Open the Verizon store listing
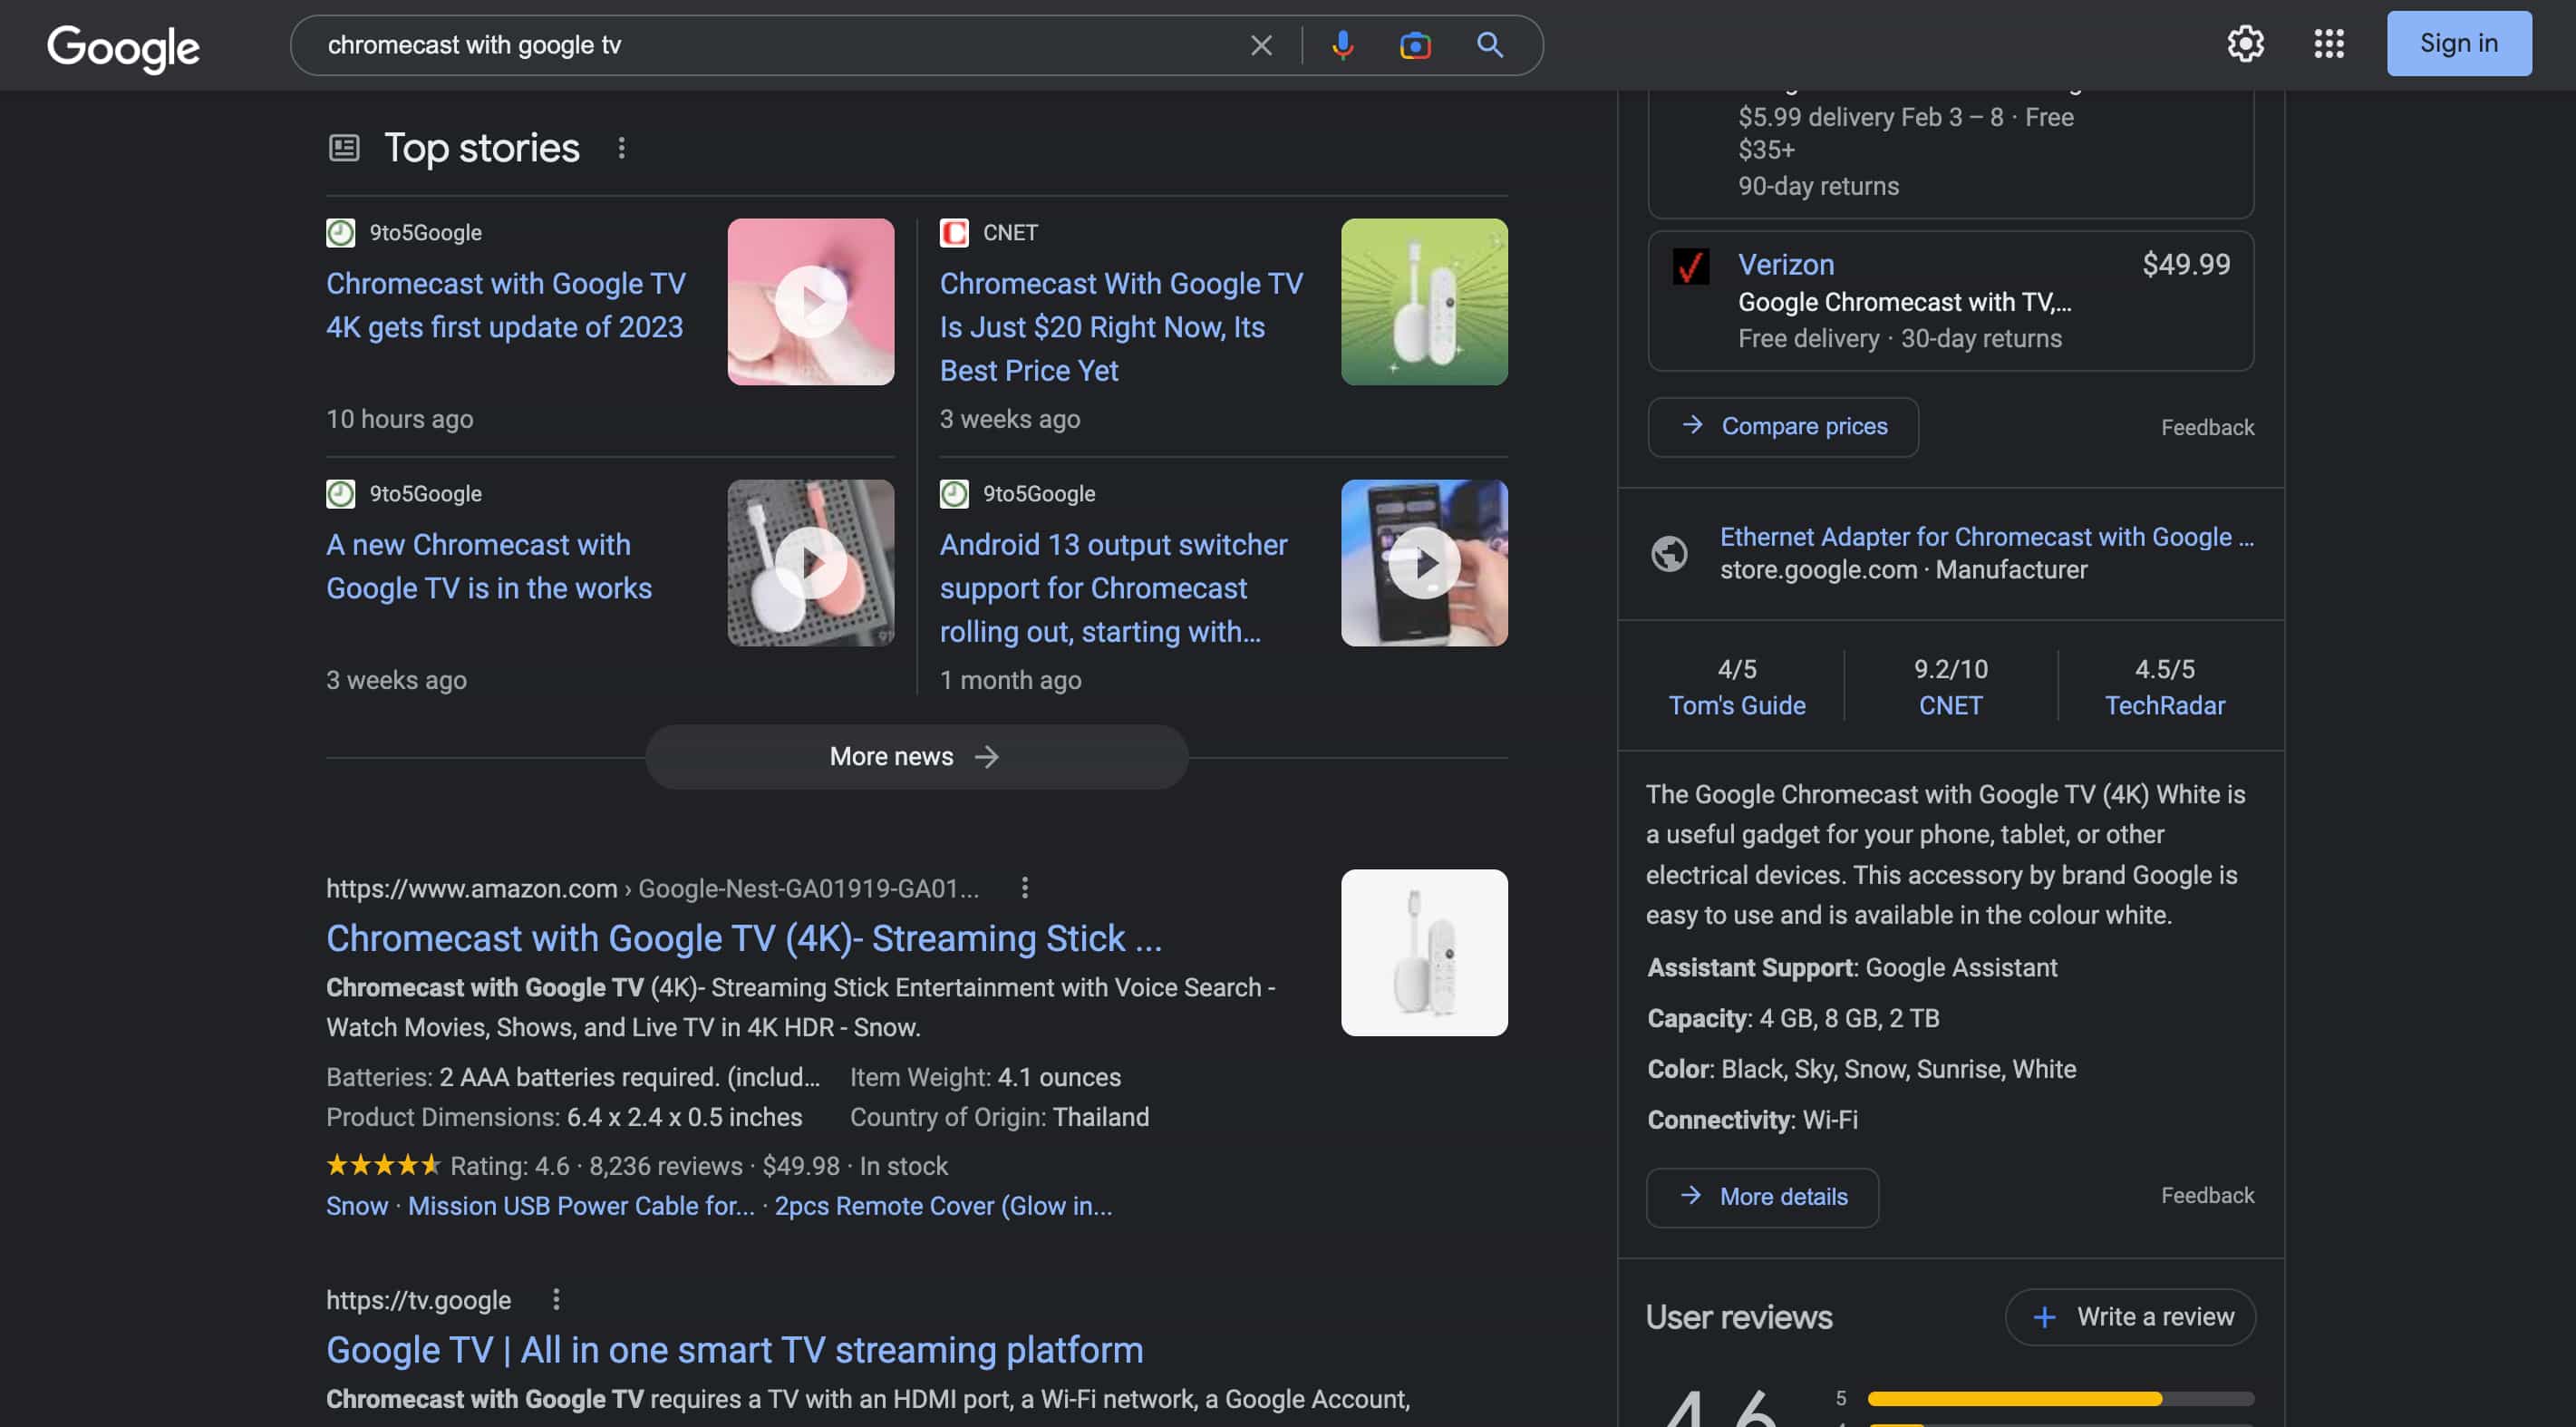The width and height of the screenshot is (2576, 1427). tap(1785, 265)
